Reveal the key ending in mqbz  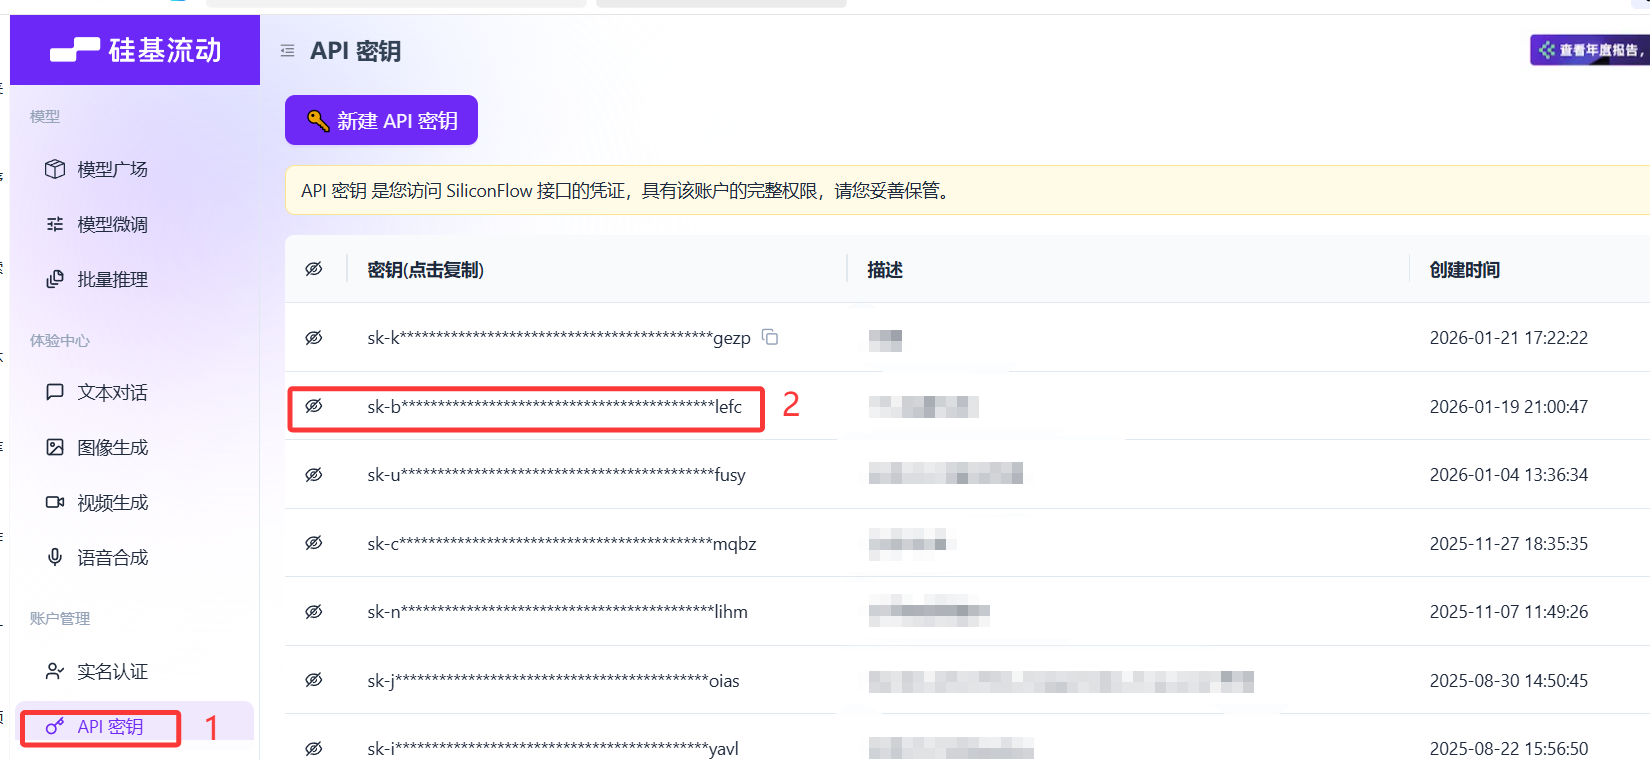click(314, 543)
